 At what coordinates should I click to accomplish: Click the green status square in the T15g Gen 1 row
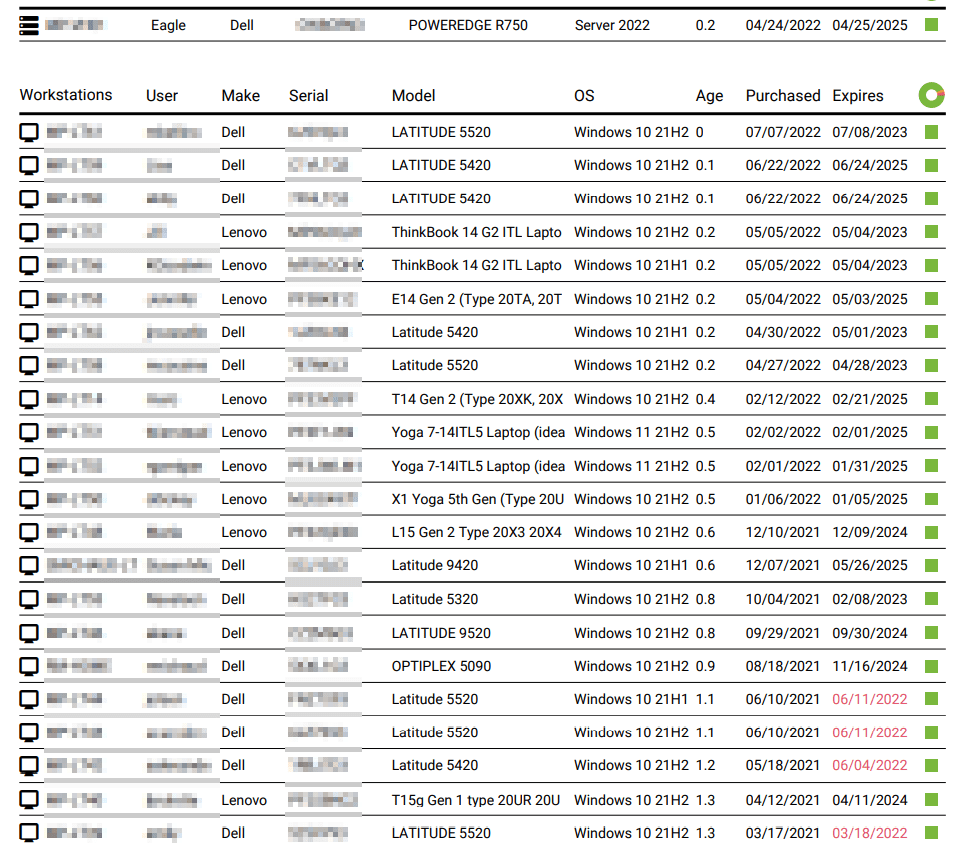point(932,799)
